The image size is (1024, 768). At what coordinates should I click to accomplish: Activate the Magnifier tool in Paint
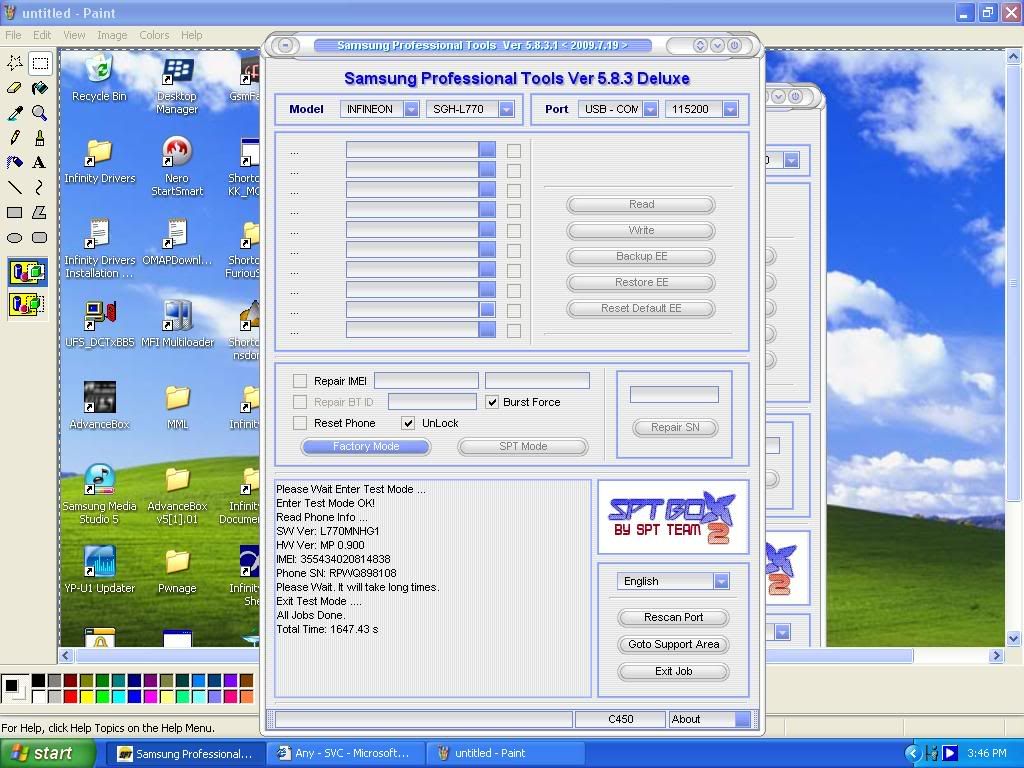point(40,112)
